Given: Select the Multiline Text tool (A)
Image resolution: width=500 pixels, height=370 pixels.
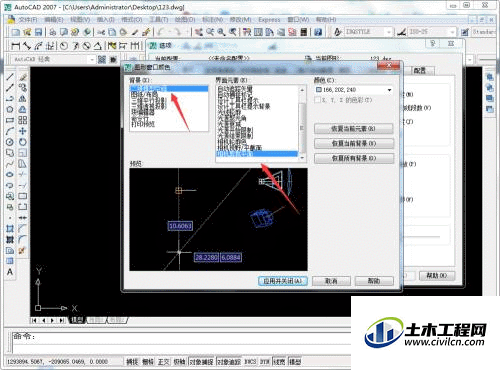Looking at the screenshot, I should click(10, 272).
